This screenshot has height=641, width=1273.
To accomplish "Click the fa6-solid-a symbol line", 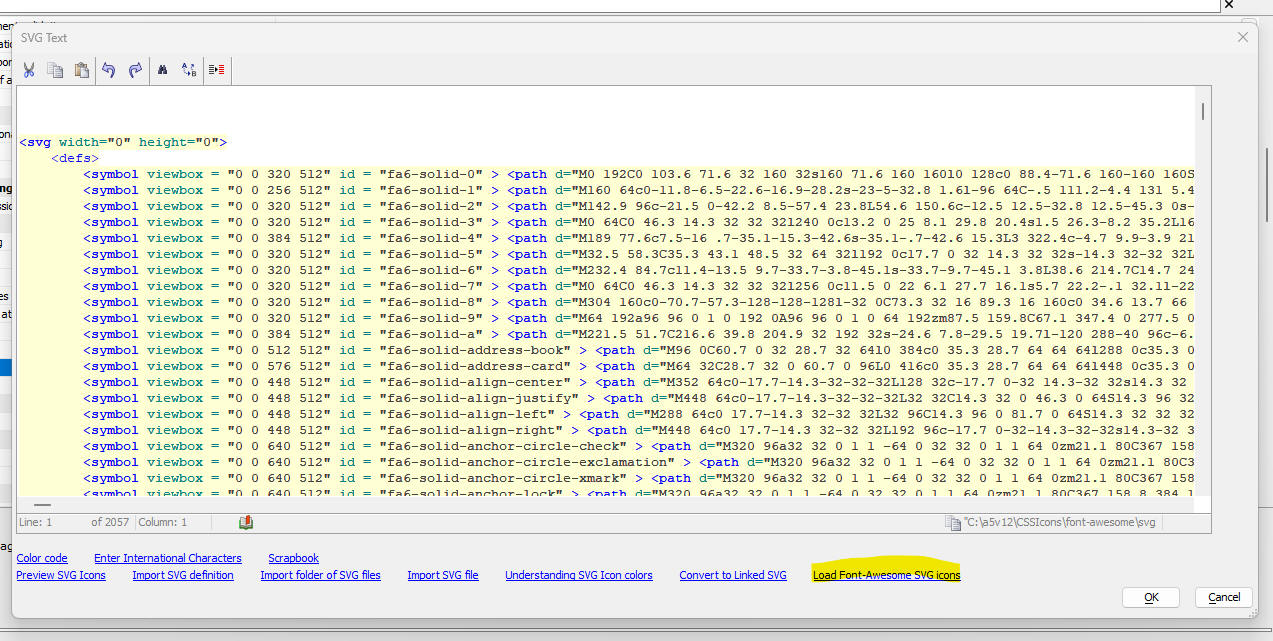I will (x=639, y=334).
